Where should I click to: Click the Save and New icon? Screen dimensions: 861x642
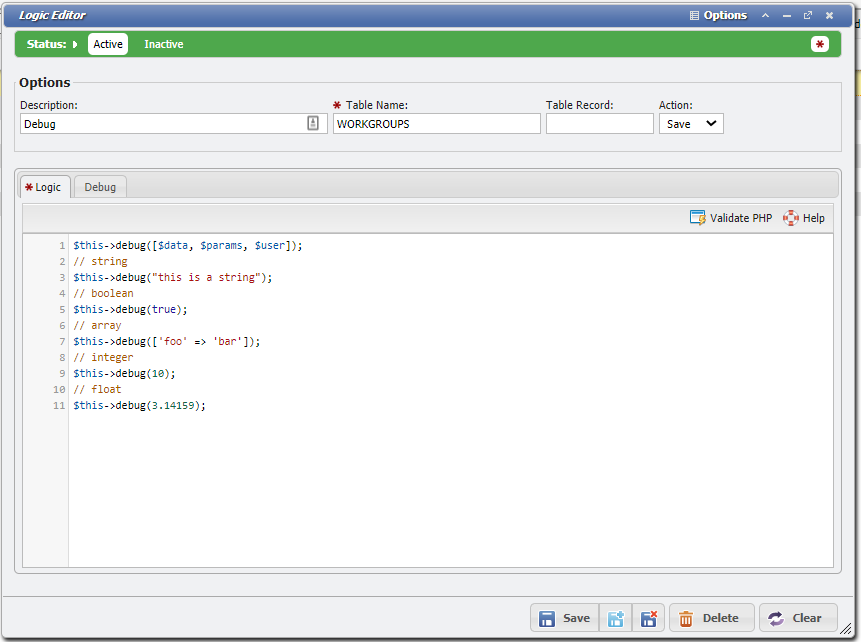616,618
